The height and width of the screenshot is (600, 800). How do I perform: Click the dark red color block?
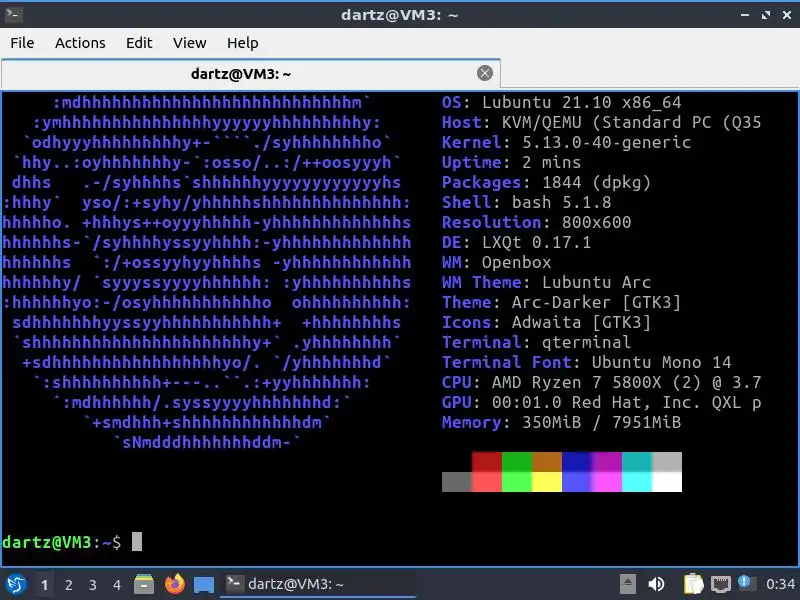(487, 462)
